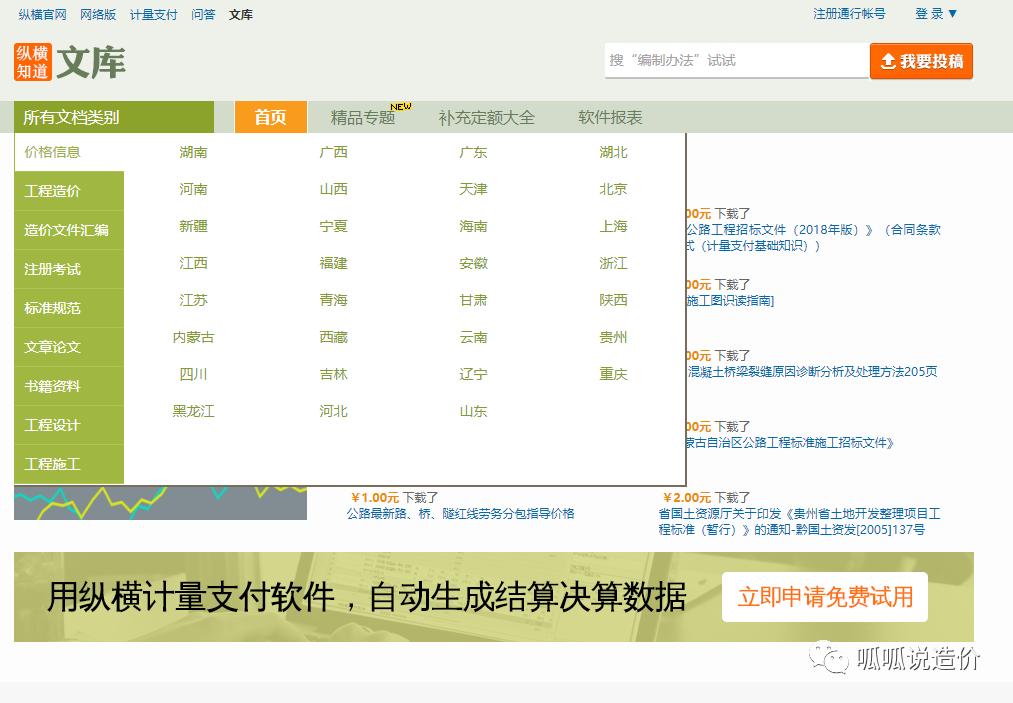The height and width of the screenshot is (703, 1013).
Task: Select the 西藏 province link
Action: 333,337
